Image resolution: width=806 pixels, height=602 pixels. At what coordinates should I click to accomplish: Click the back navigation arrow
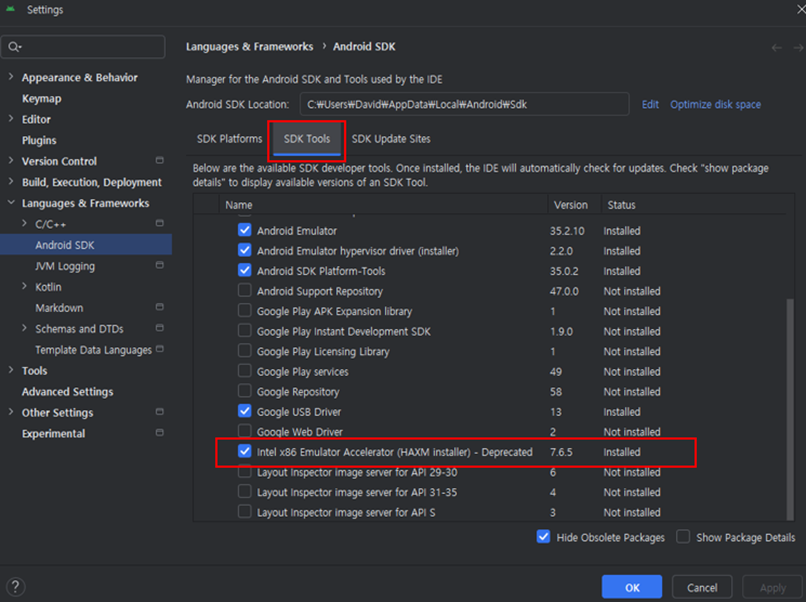[x=775, y=46]
